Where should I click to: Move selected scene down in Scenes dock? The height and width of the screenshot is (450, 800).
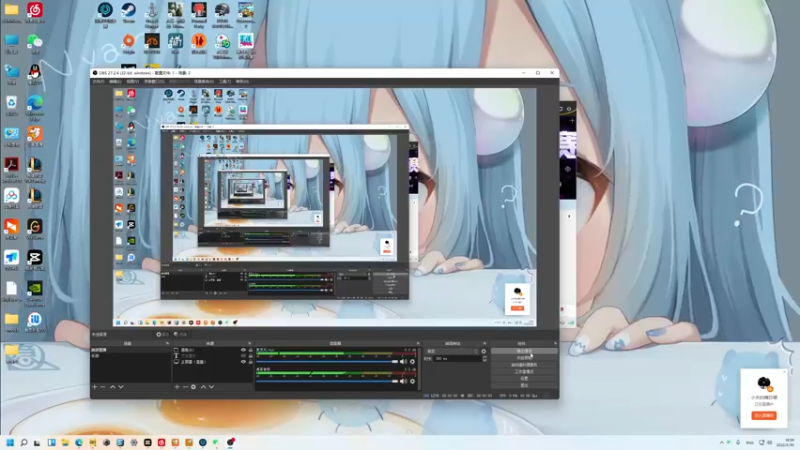121,387
